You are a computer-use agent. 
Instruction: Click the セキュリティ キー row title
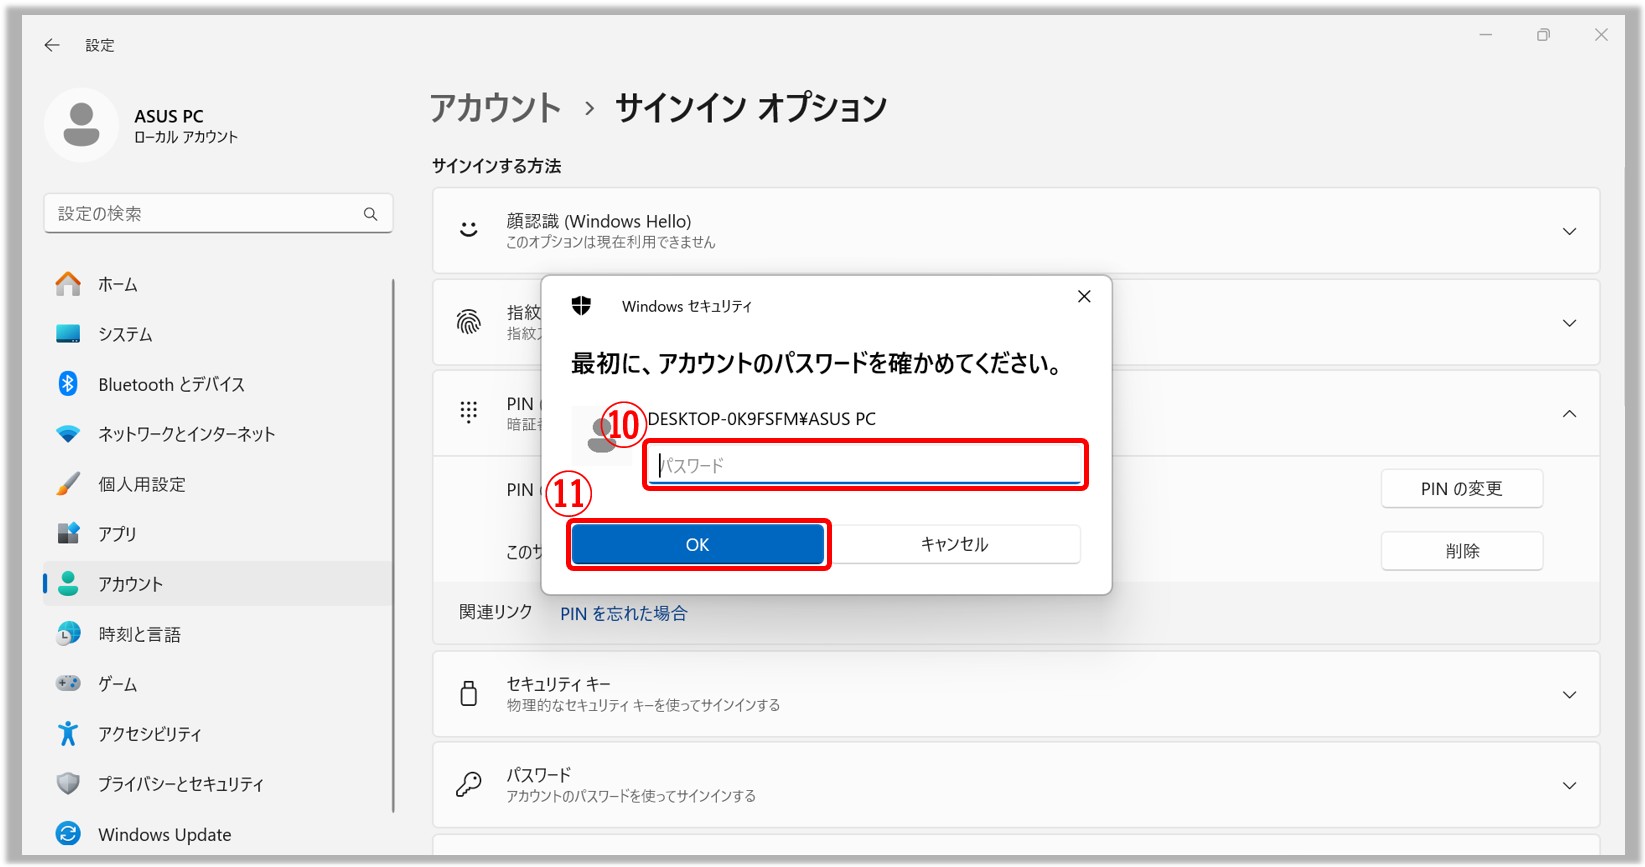click(559, 684)
